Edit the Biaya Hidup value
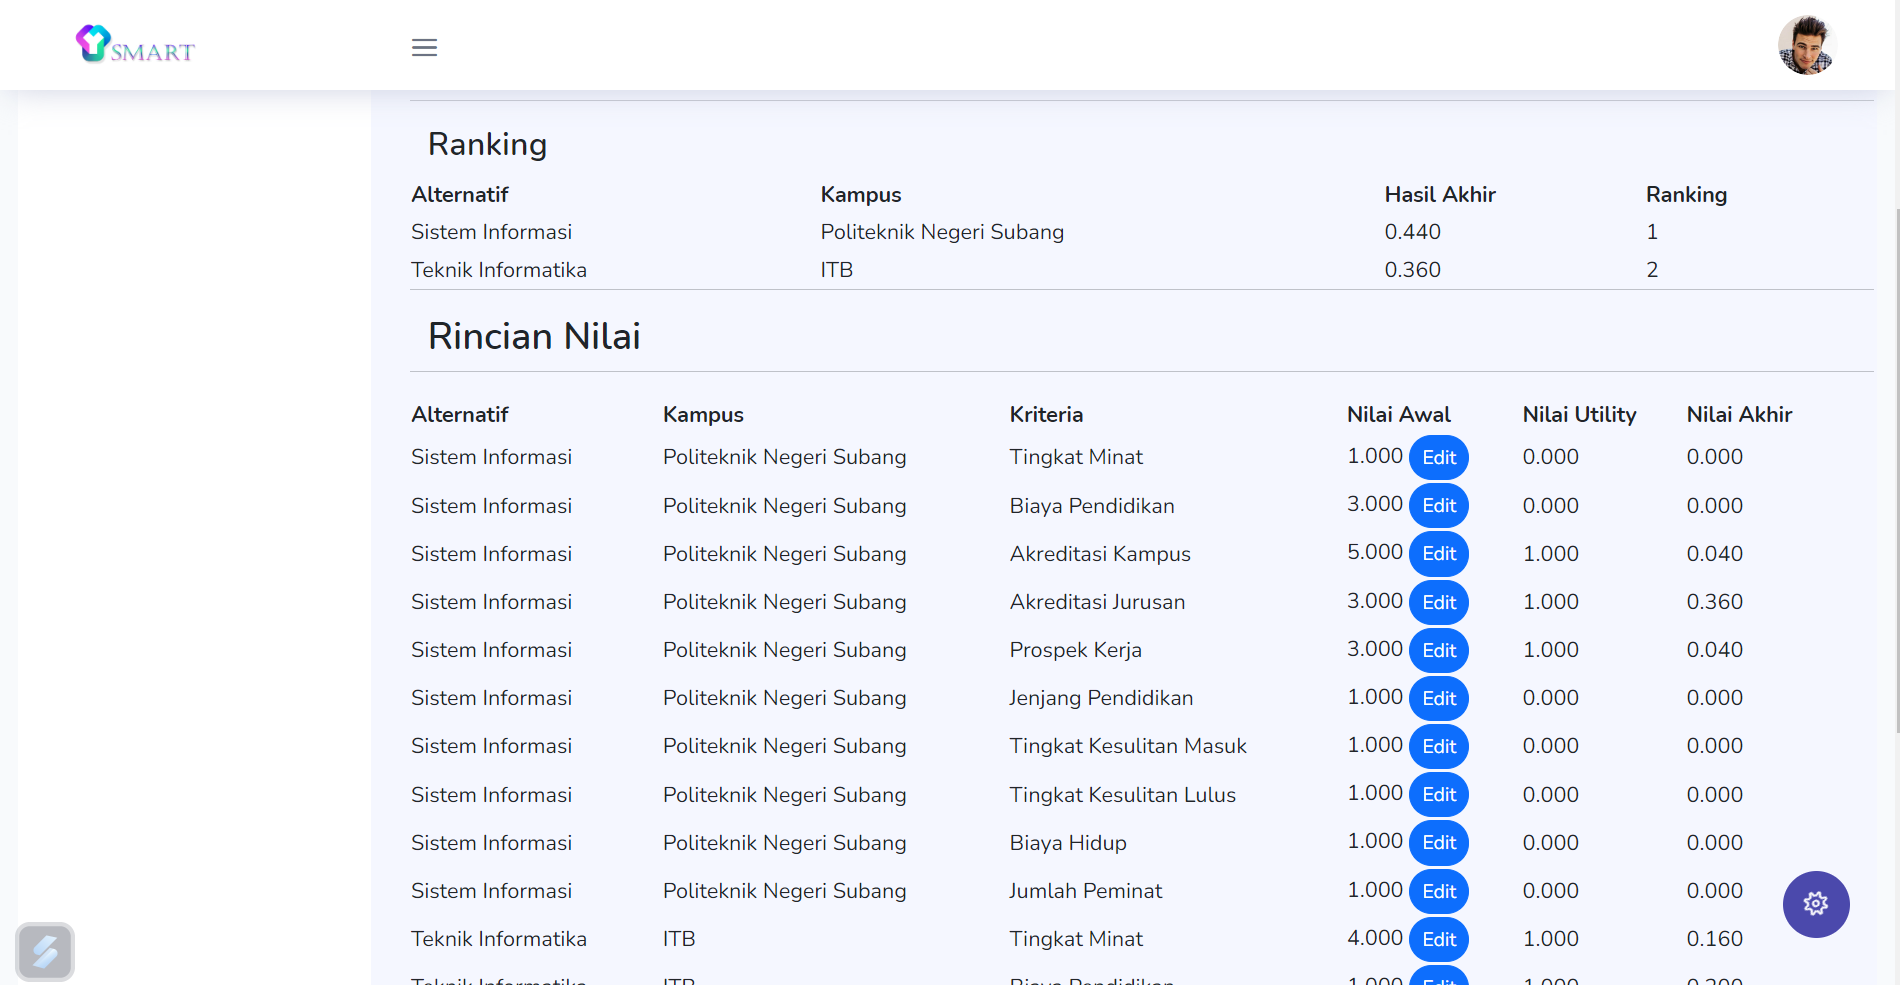 (1438, 843)
